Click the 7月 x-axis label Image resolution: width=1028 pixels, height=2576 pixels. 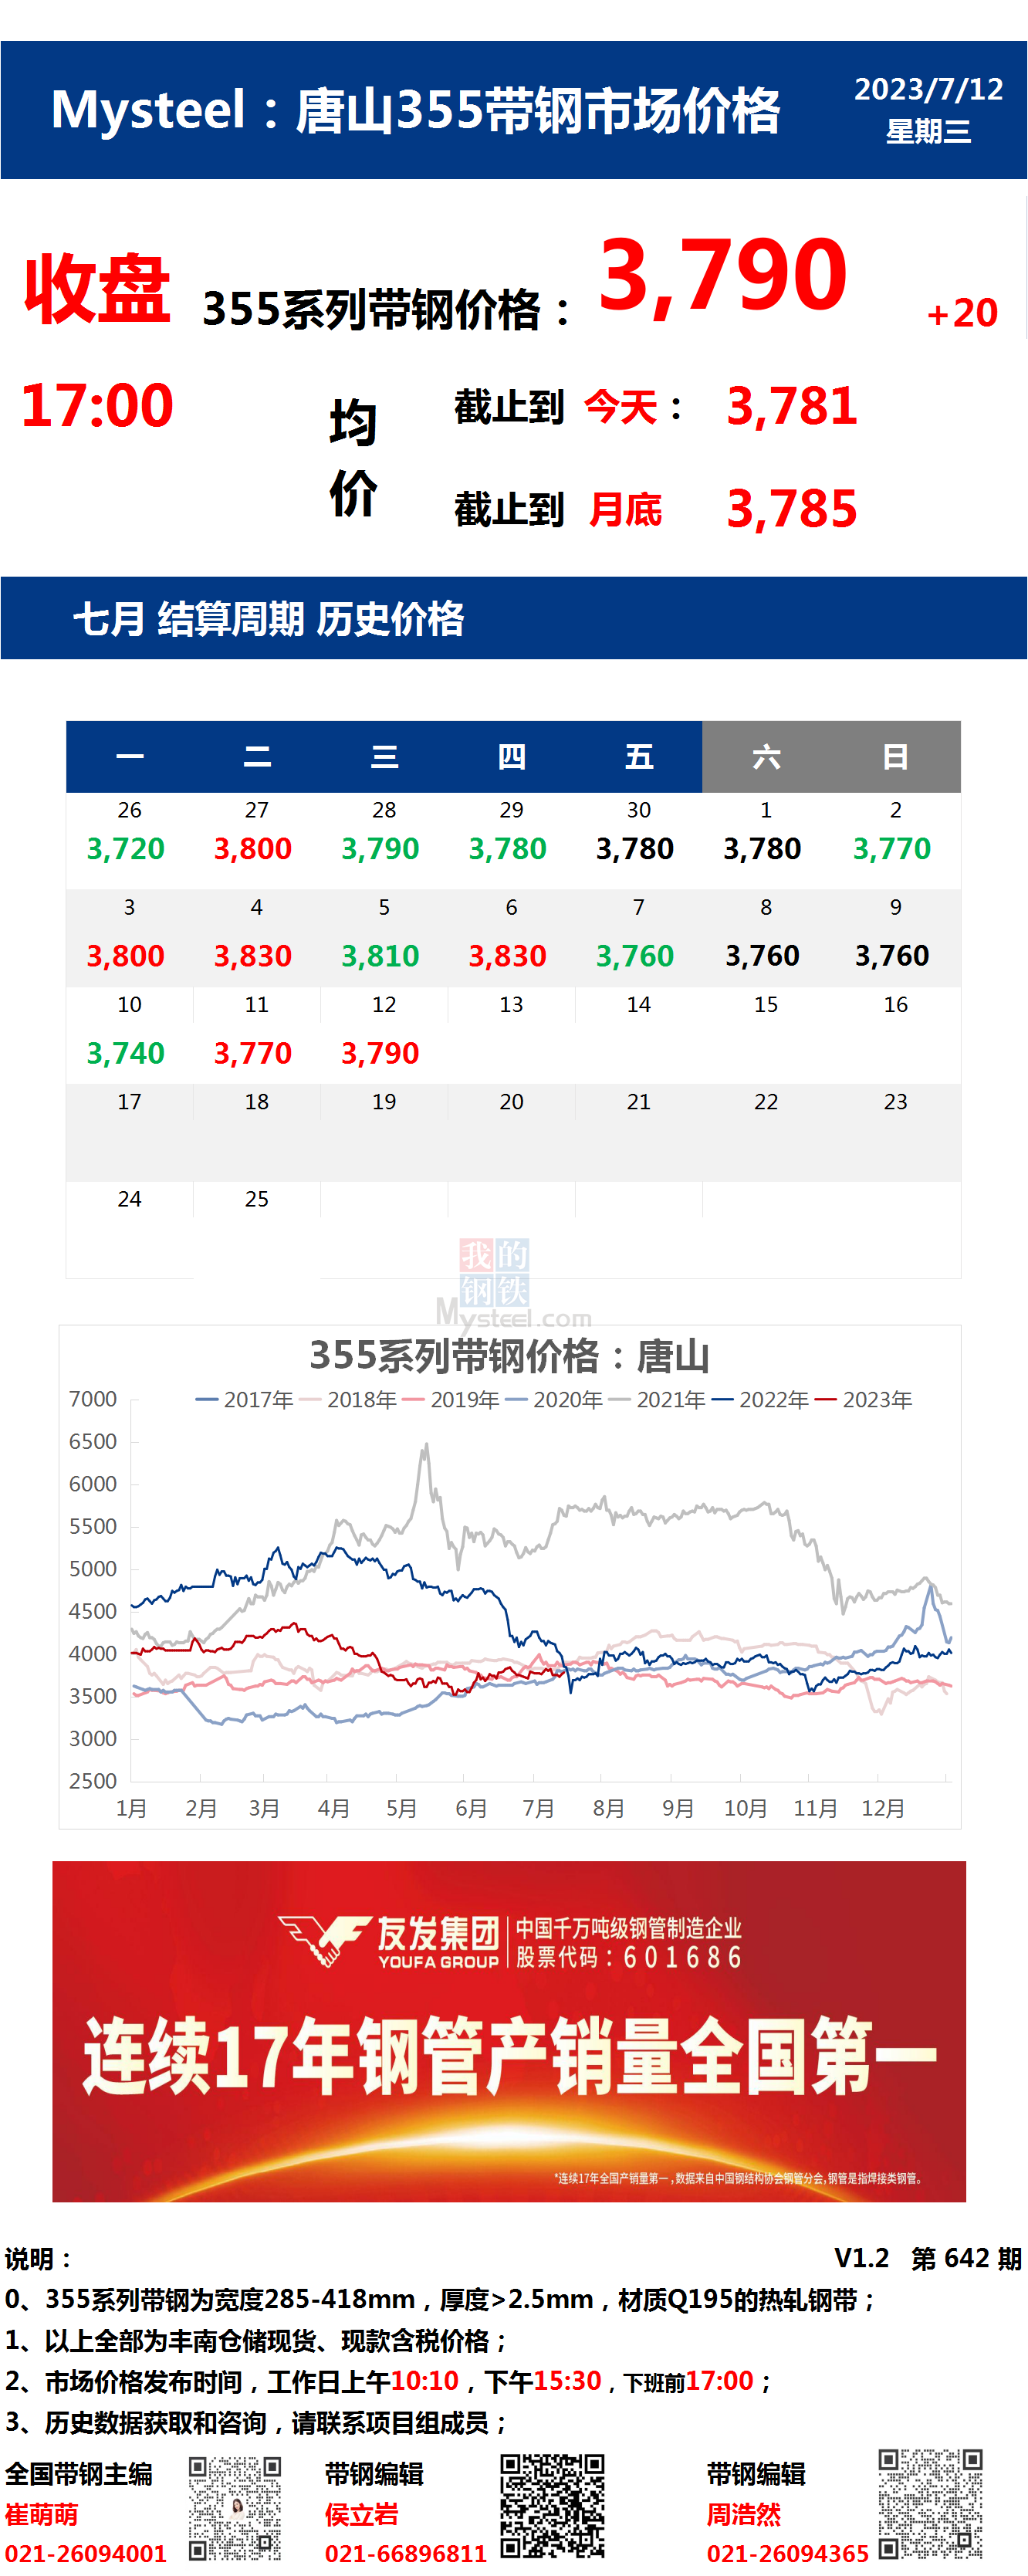pyautogui.click(x=539, y=1809)
